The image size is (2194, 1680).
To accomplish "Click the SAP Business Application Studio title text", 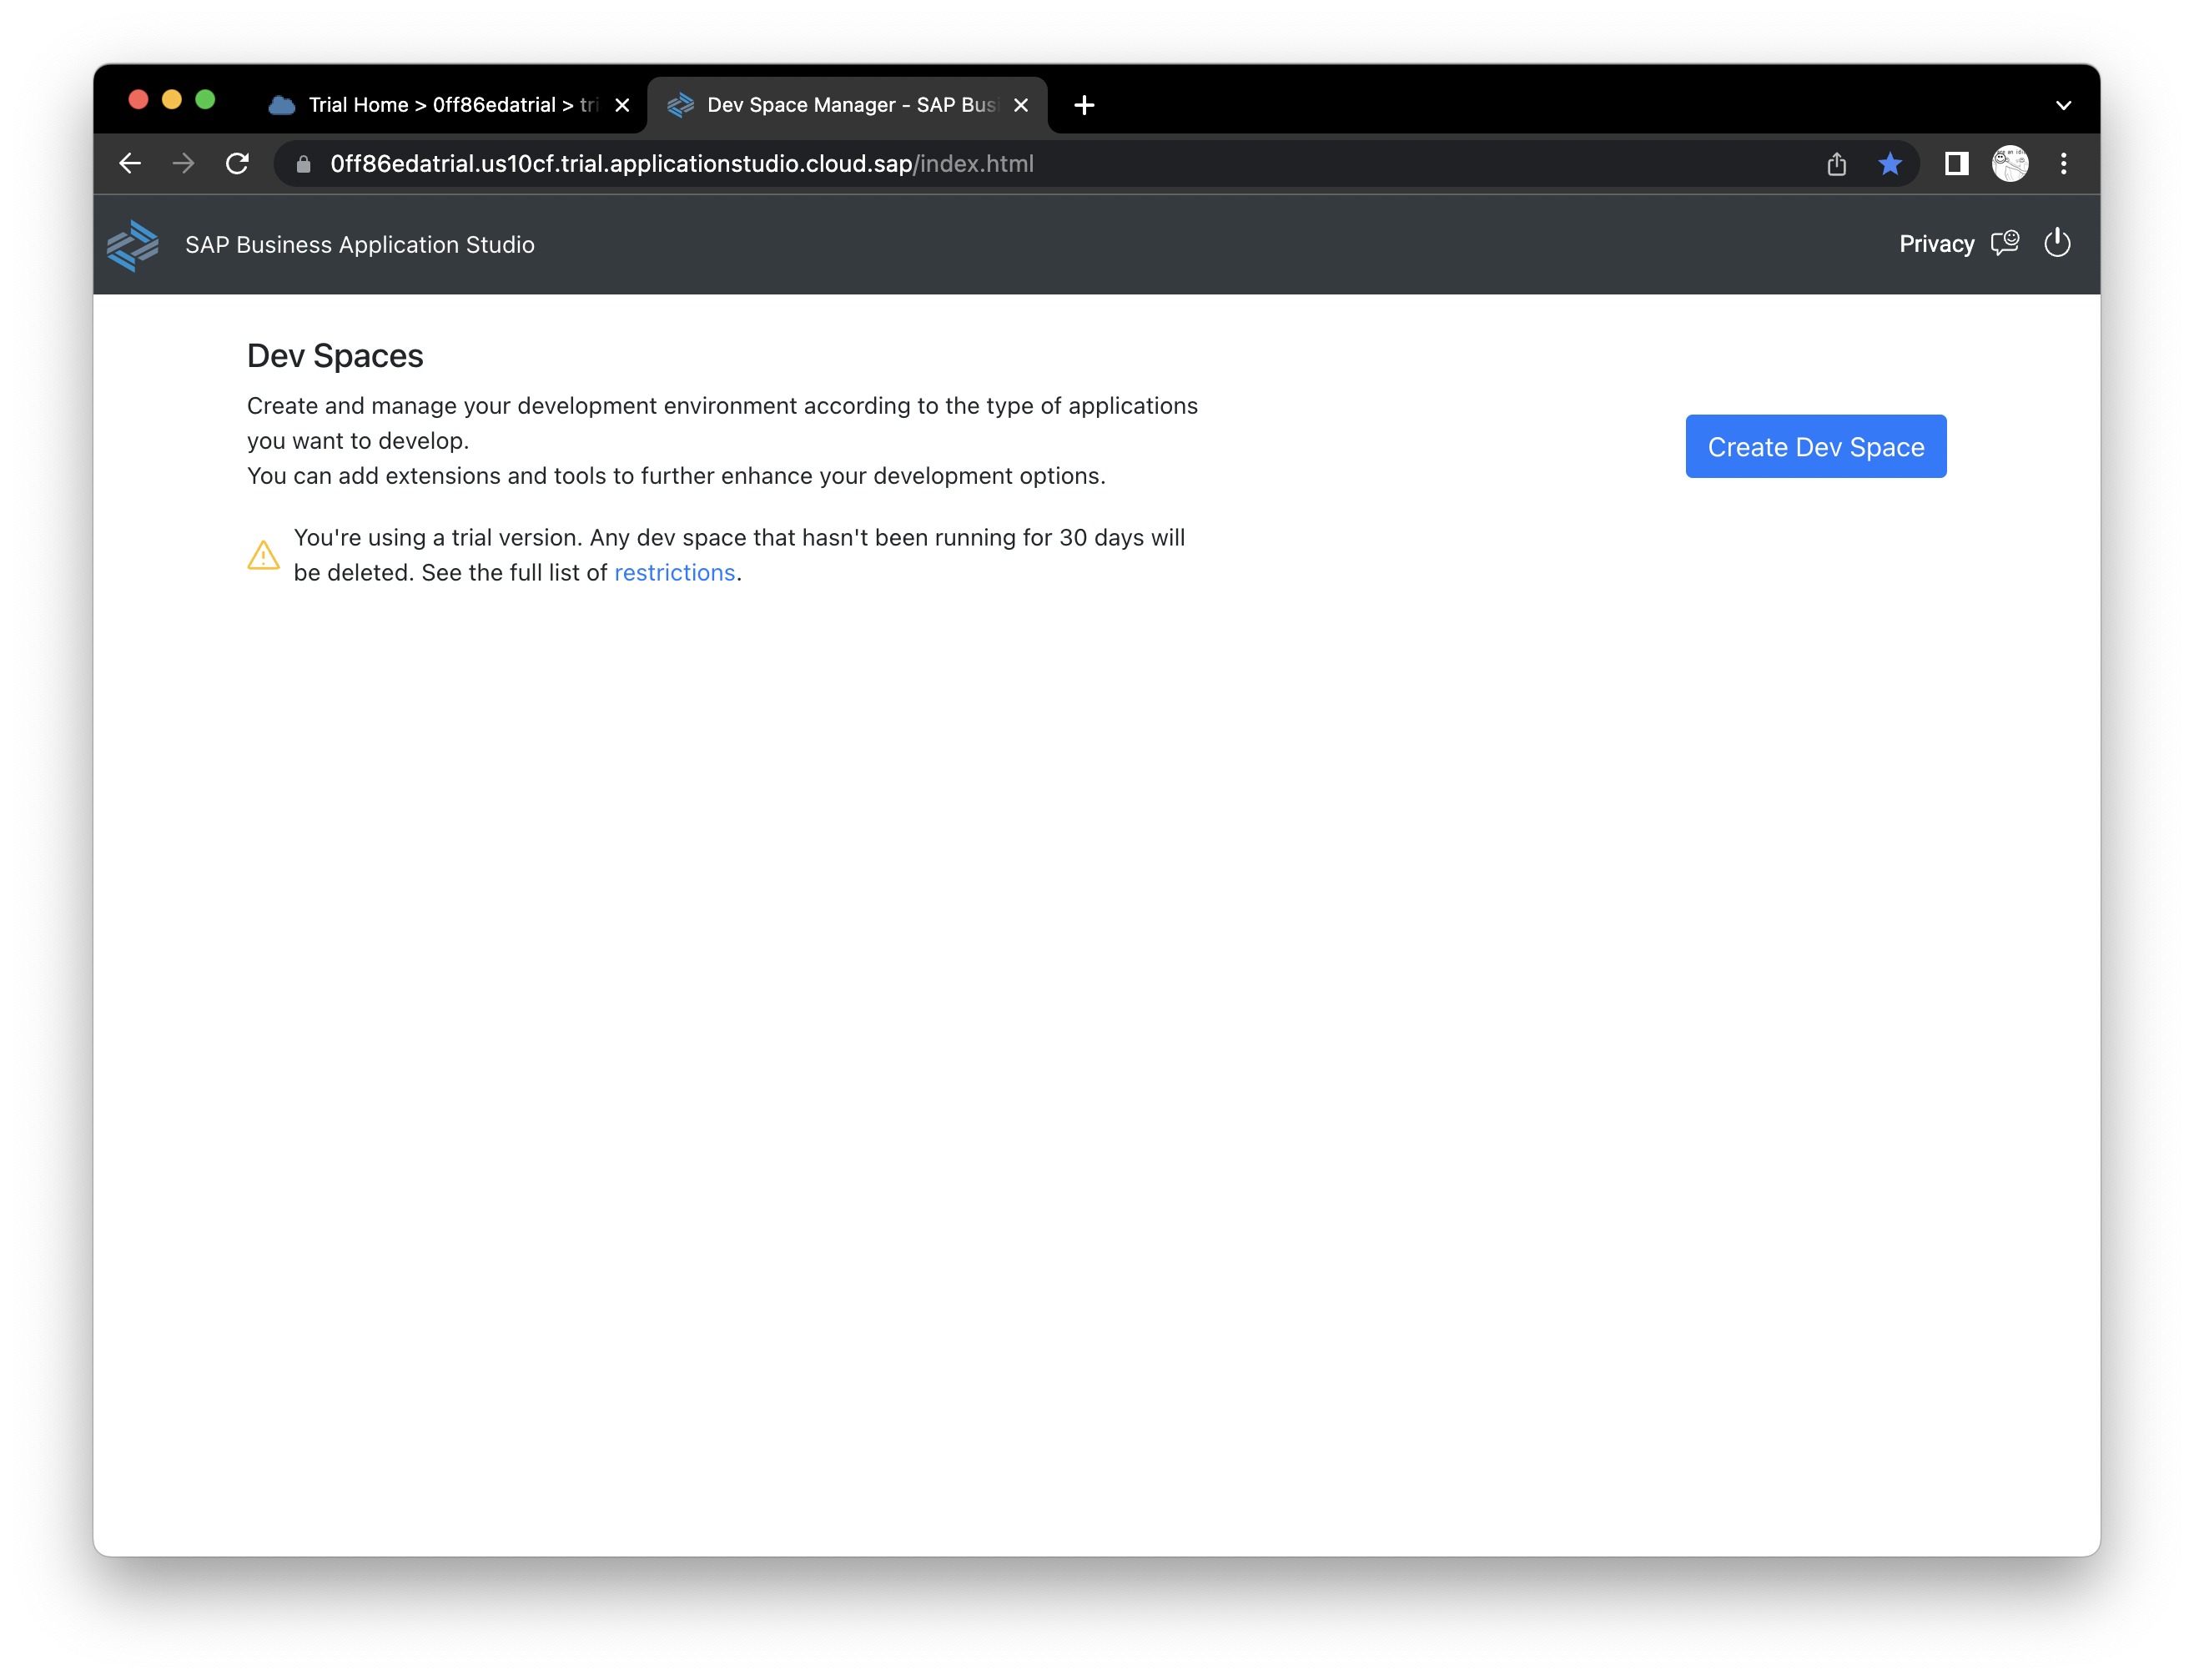I will tap(360, 245).
